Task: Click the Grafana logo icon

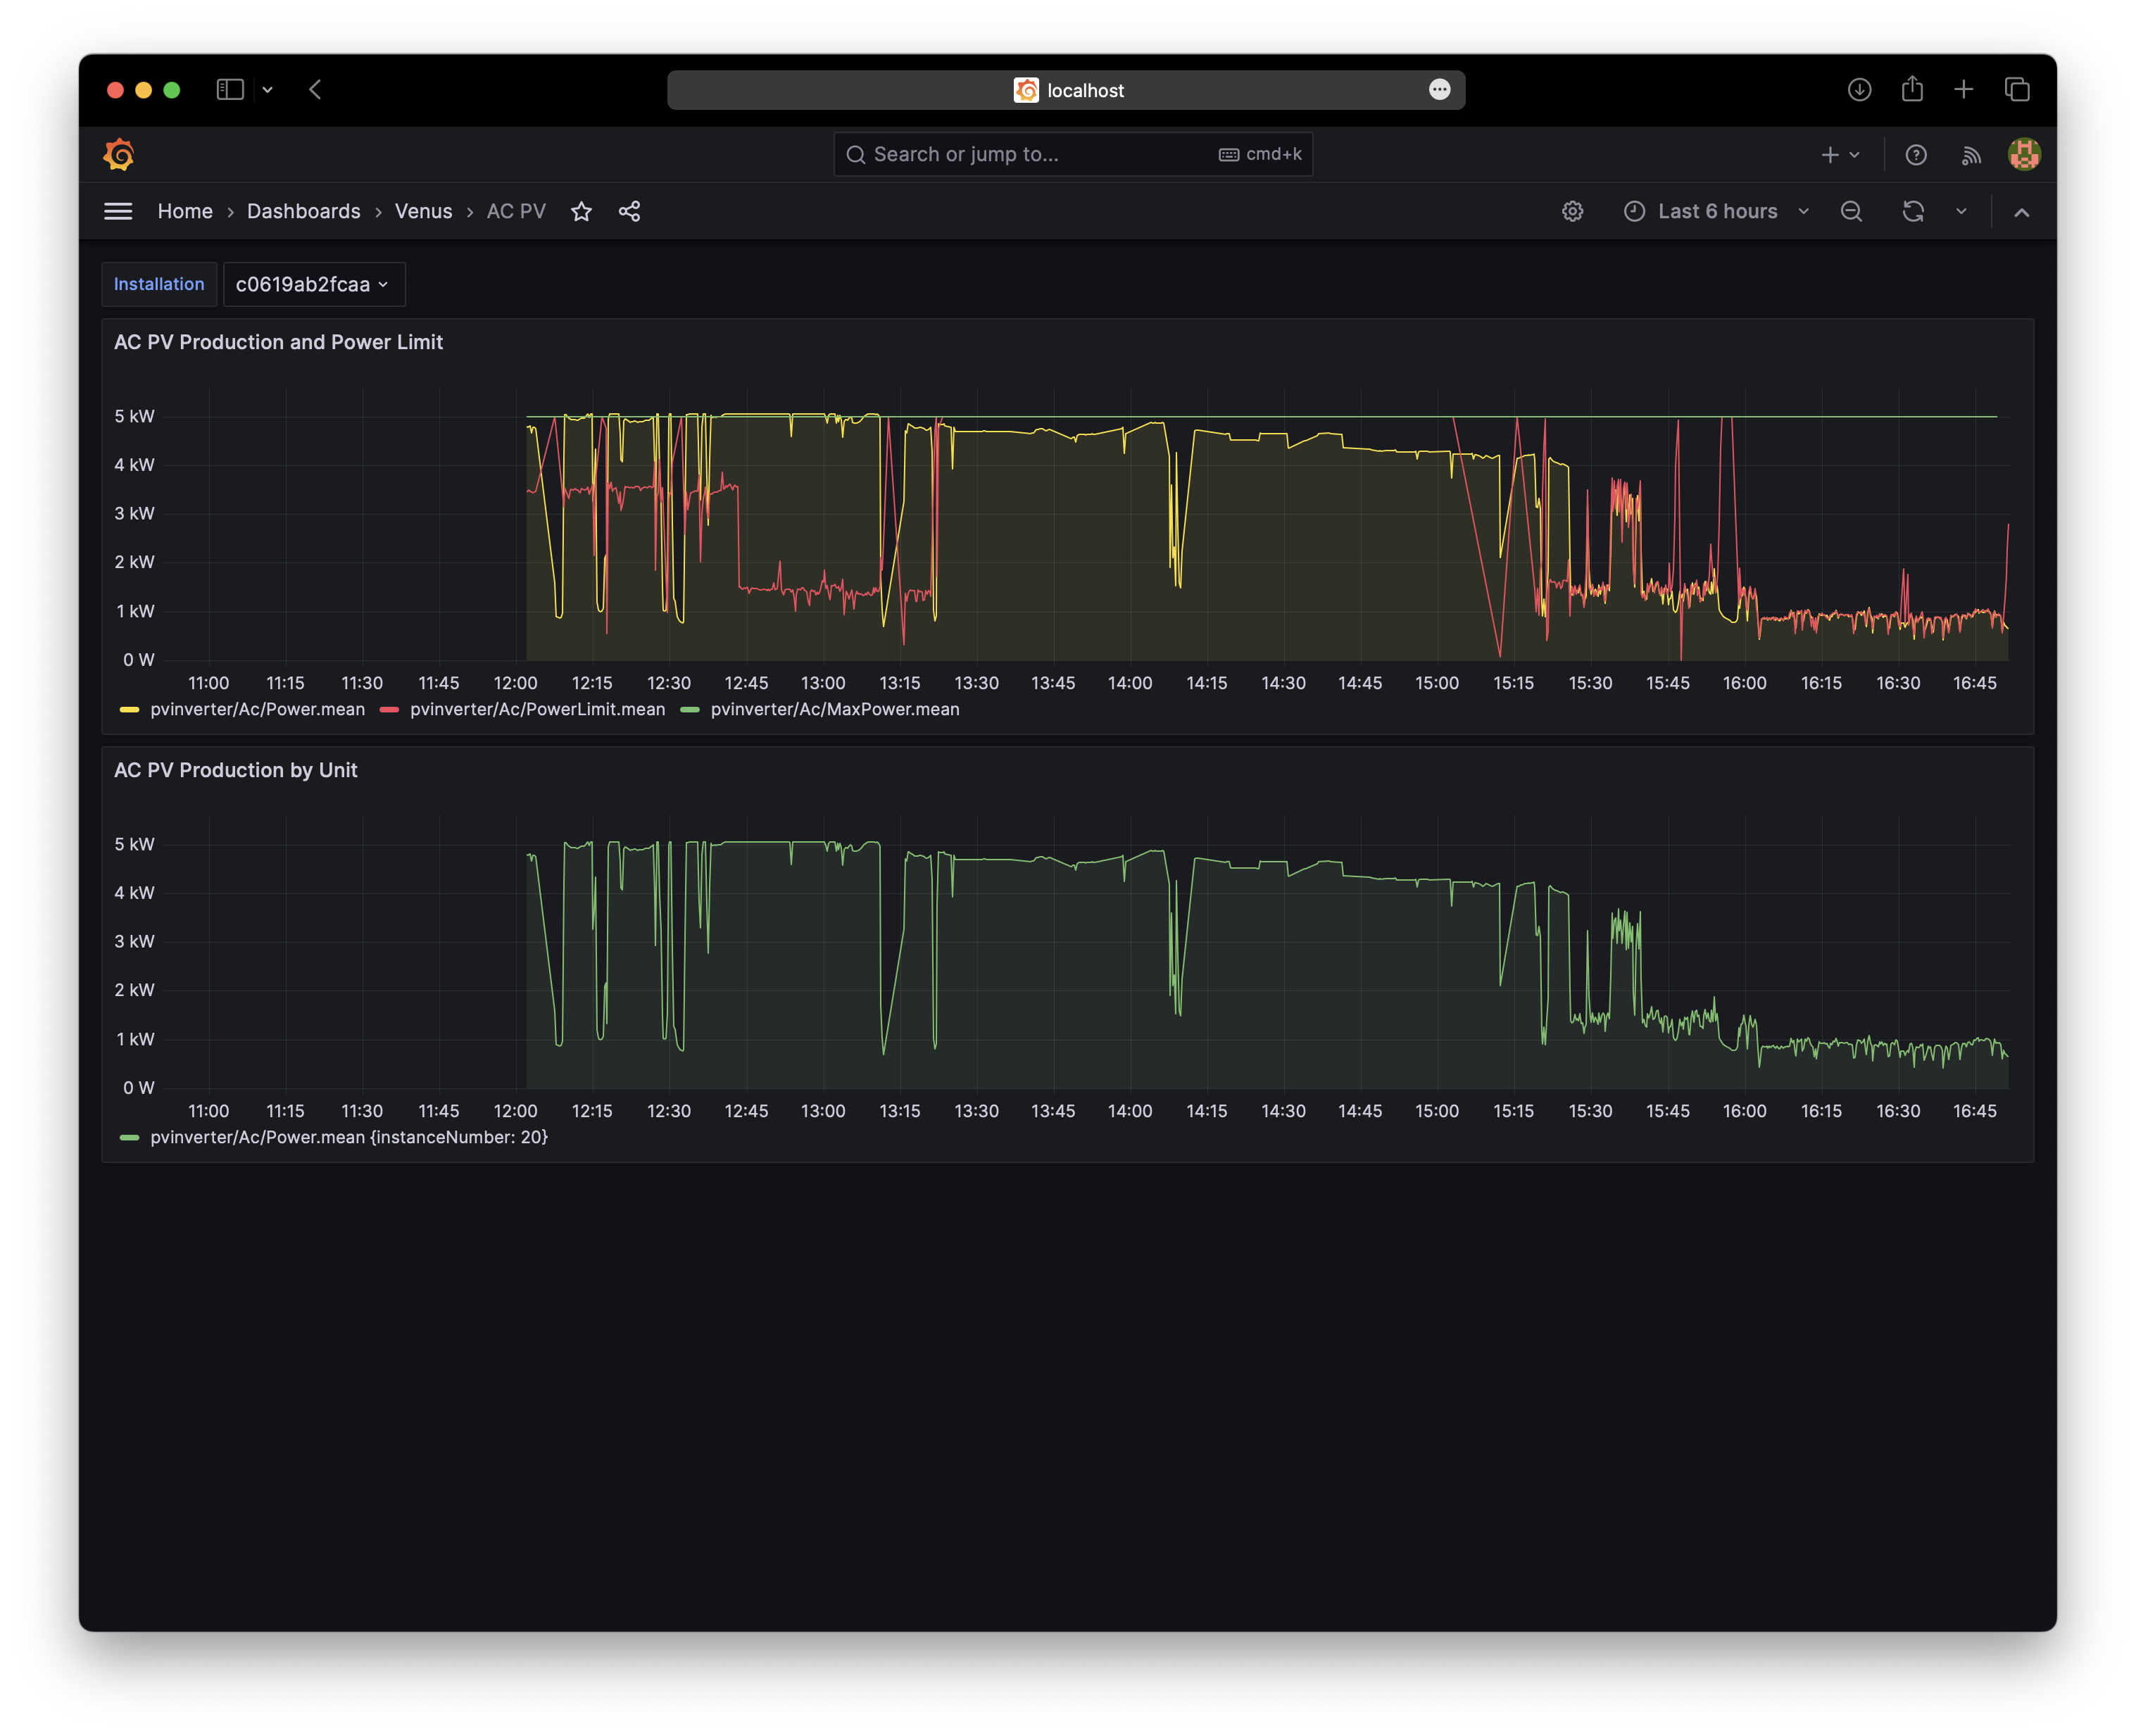Action: point(119,154)
